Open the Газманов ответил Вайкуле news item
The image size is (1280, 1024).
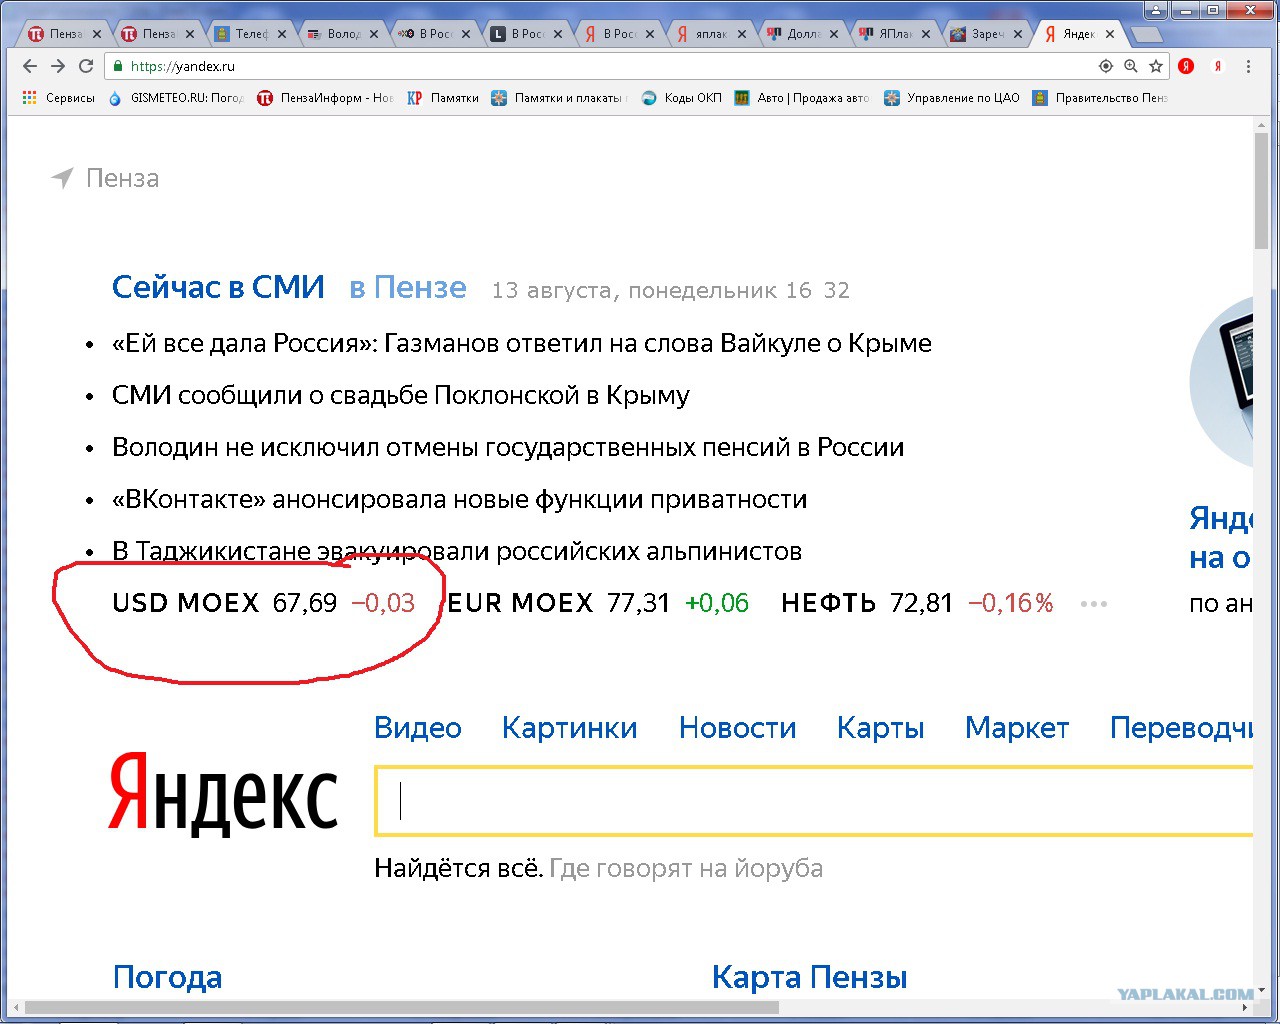[522, 343]
